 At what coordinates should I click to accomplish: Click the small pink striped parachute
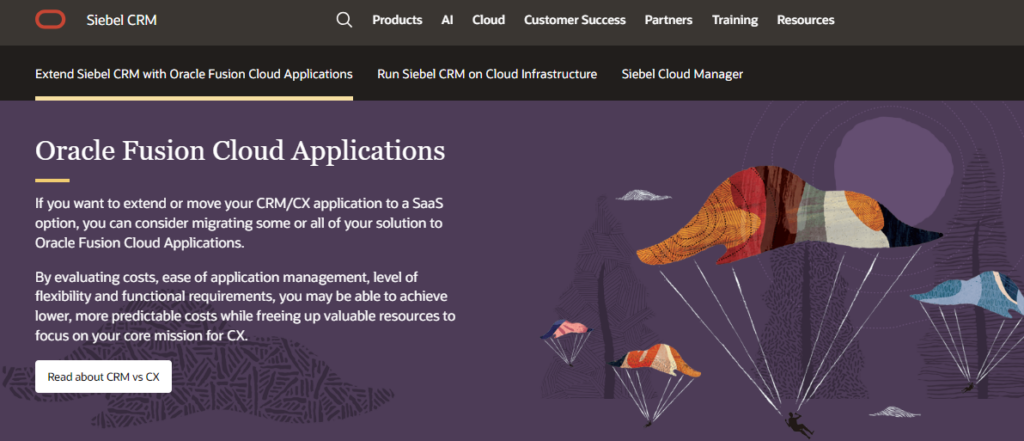566,329
